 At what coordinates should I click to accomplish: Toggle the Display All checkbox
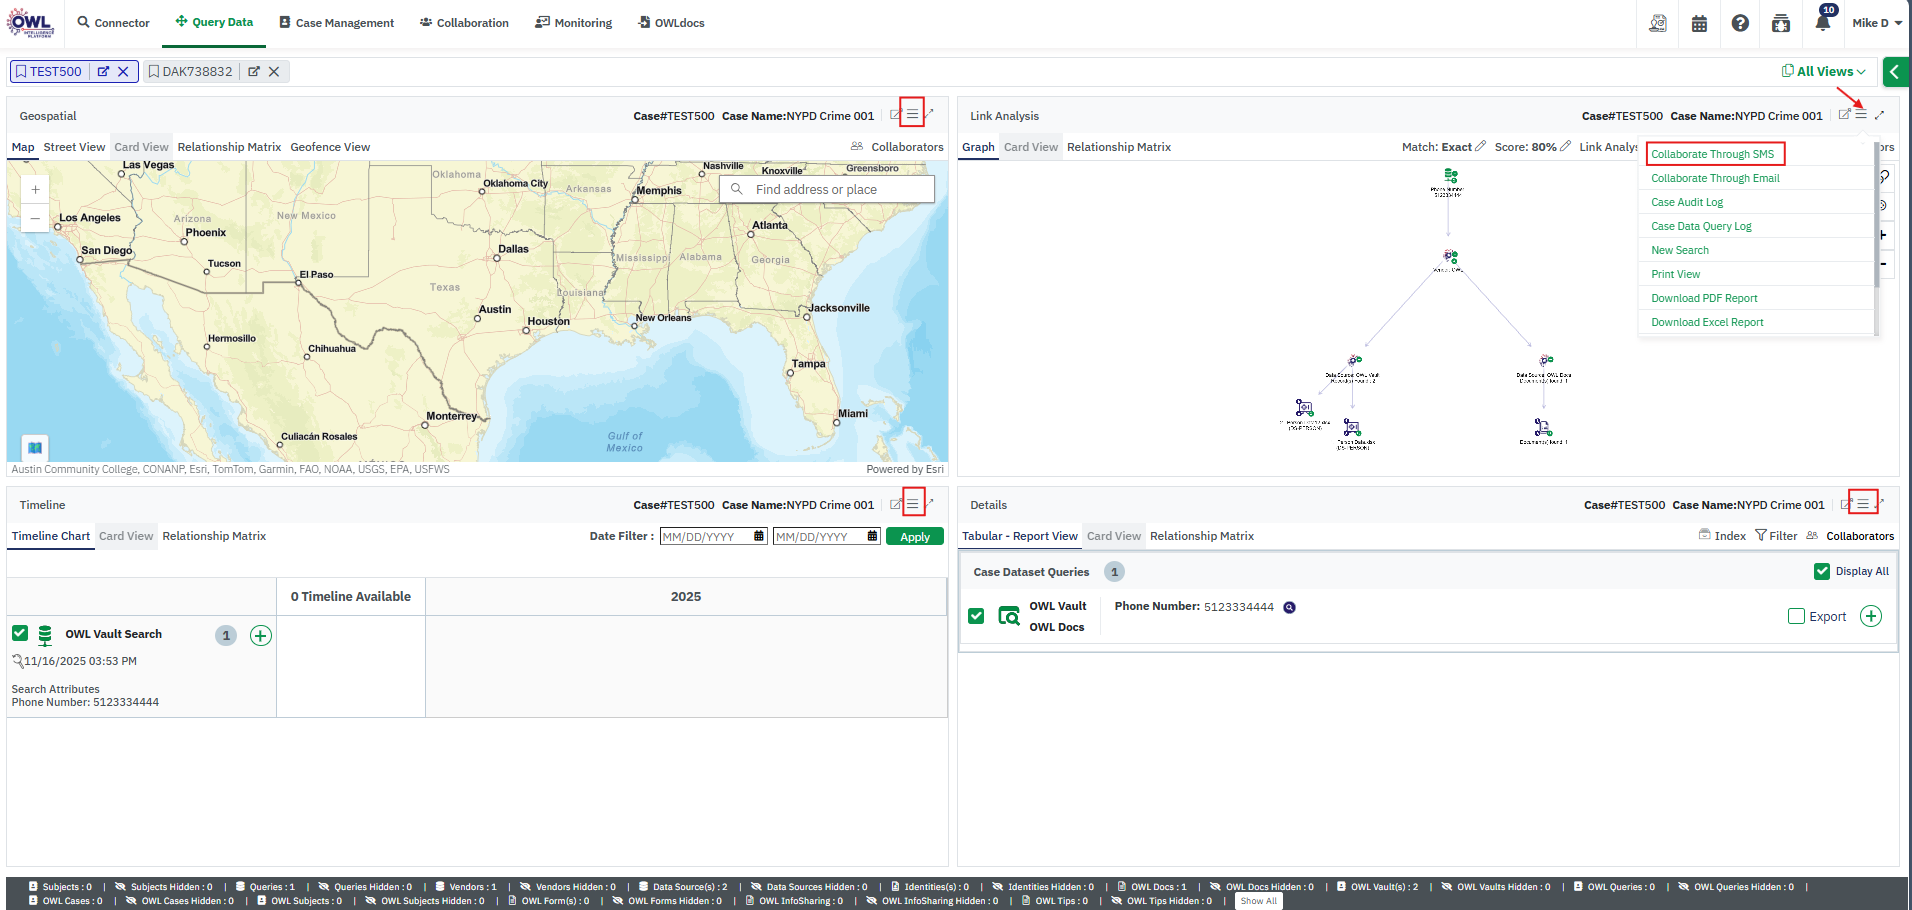pyautogui.click(x=1822, y=571)
